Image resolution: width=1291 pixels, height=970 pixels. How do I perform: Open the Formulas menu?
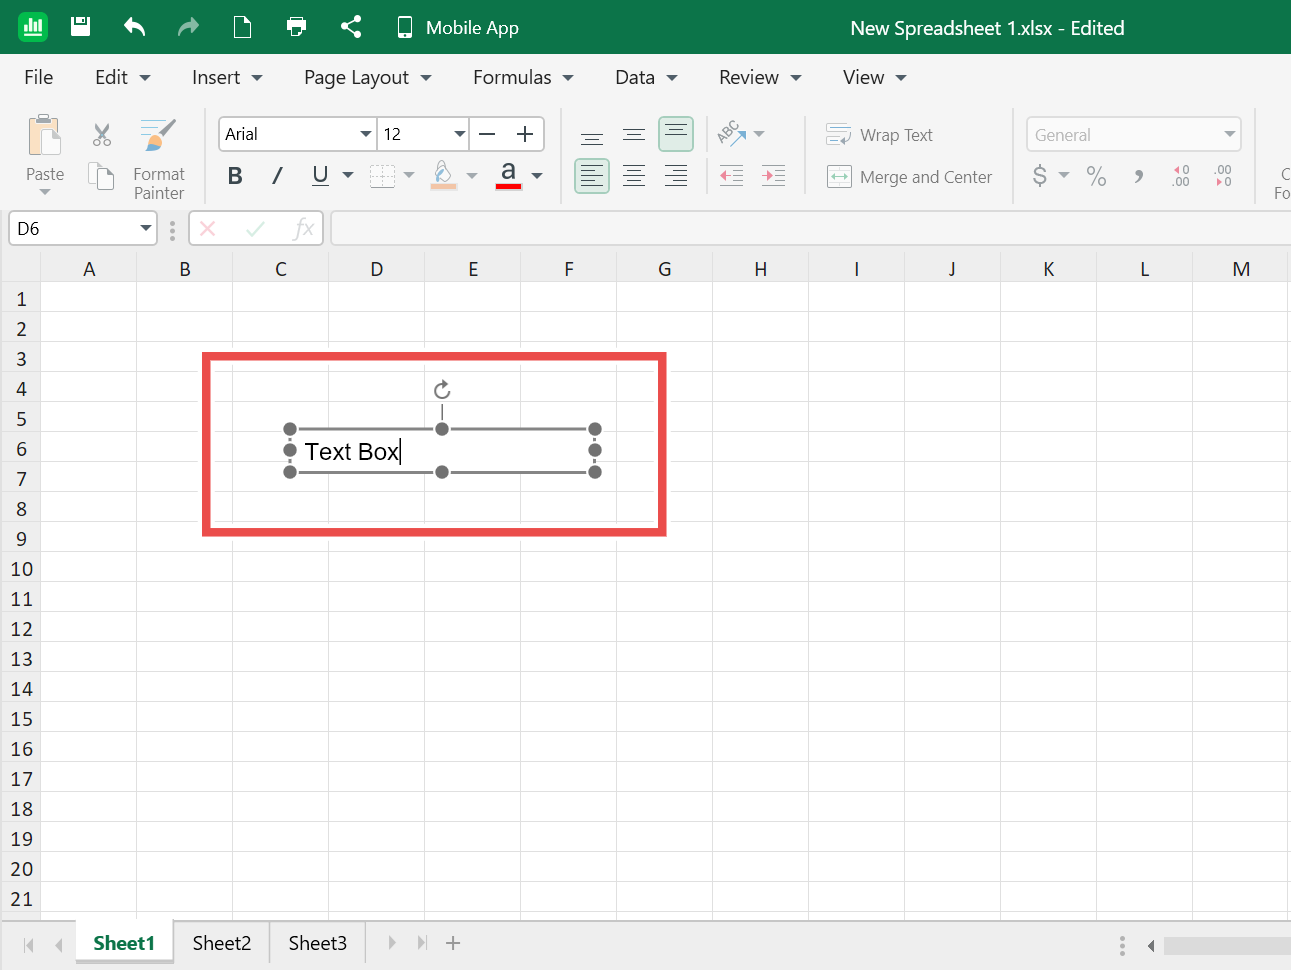[523, 77]
